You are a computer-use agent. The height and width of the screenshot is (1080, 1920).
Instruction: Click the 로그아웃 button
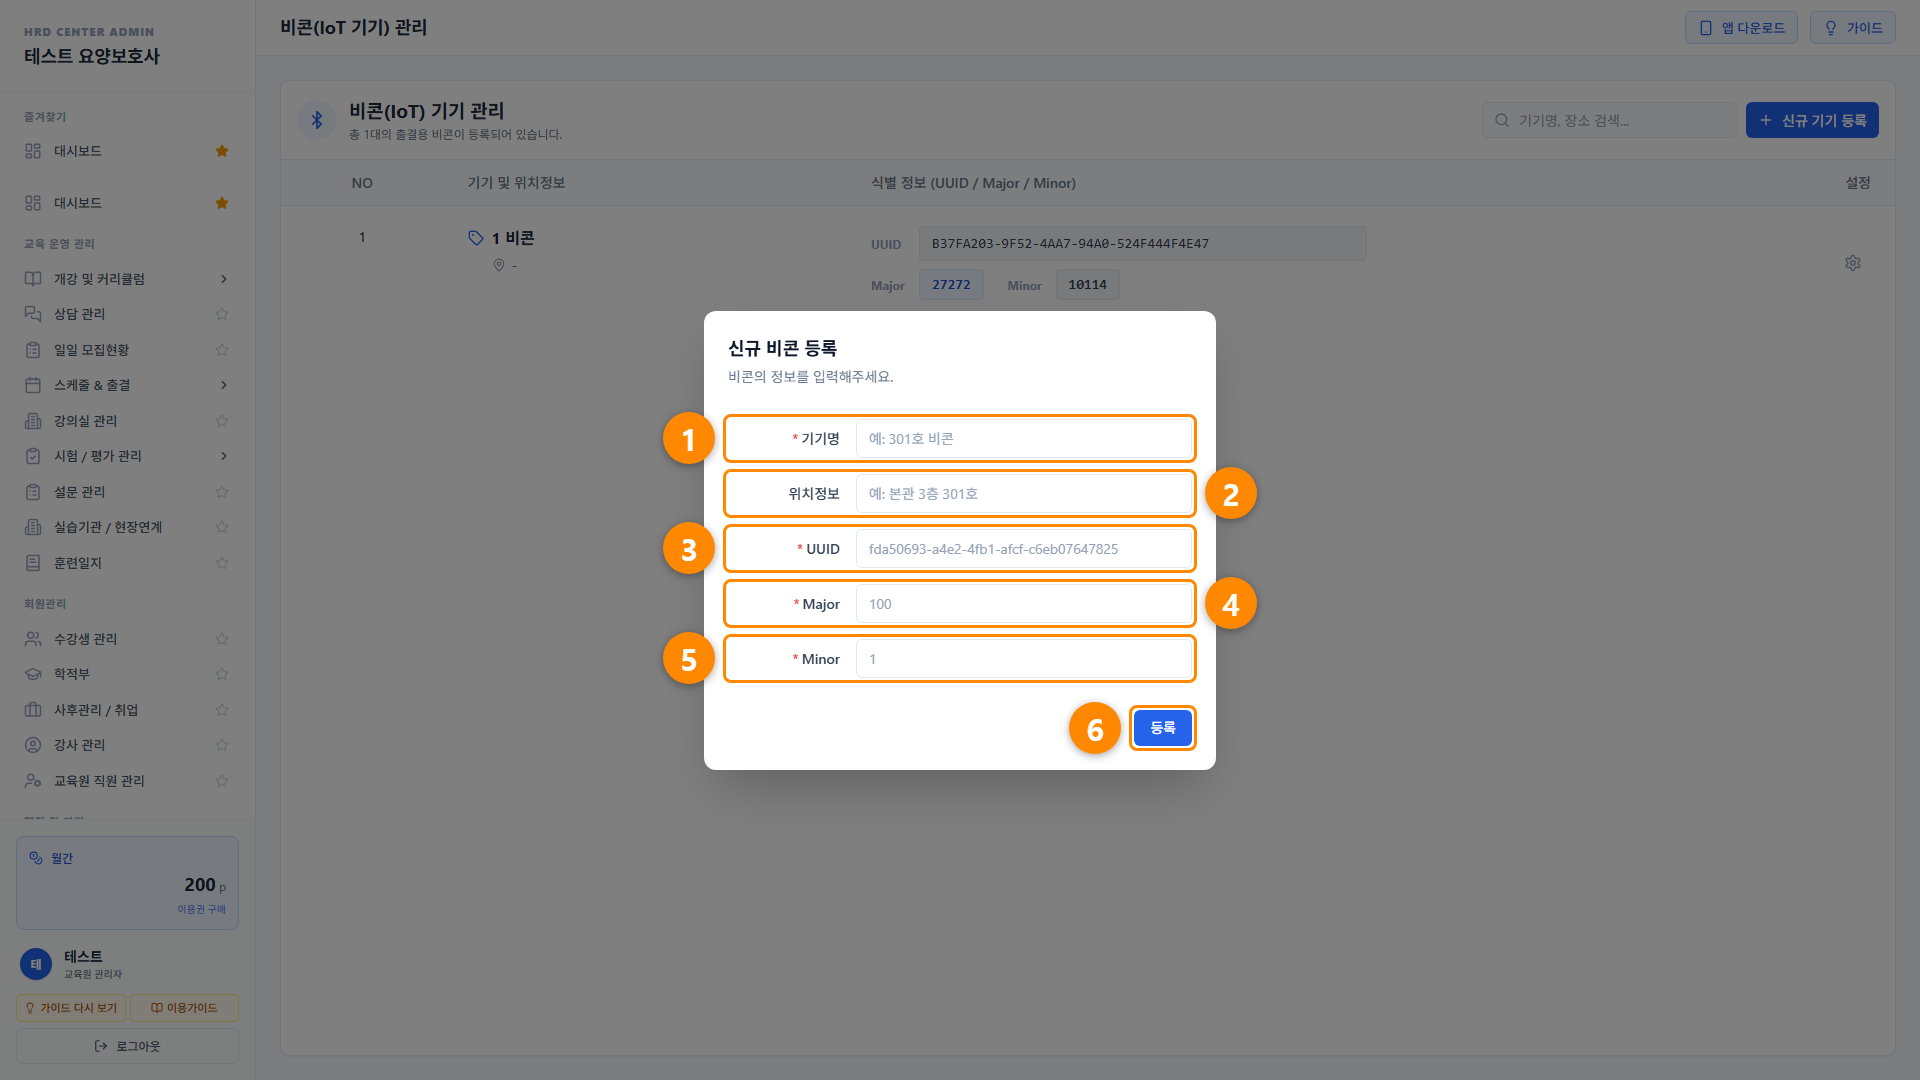pyautogui.click(x=127, y=1046)
